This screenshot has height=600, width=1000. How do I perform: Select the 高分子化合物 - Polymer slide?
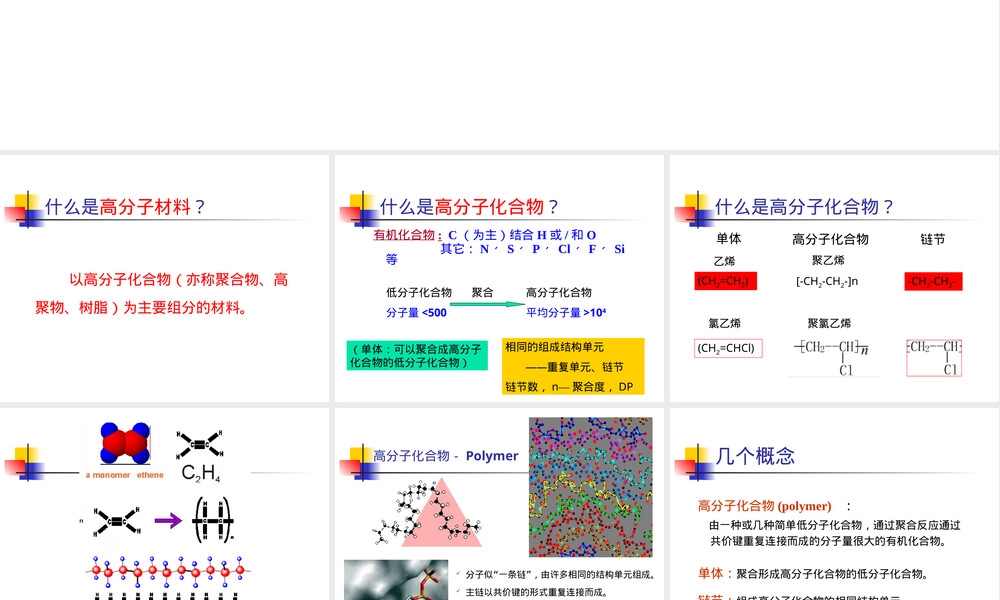pyautogui.click(x=499, y=504)
